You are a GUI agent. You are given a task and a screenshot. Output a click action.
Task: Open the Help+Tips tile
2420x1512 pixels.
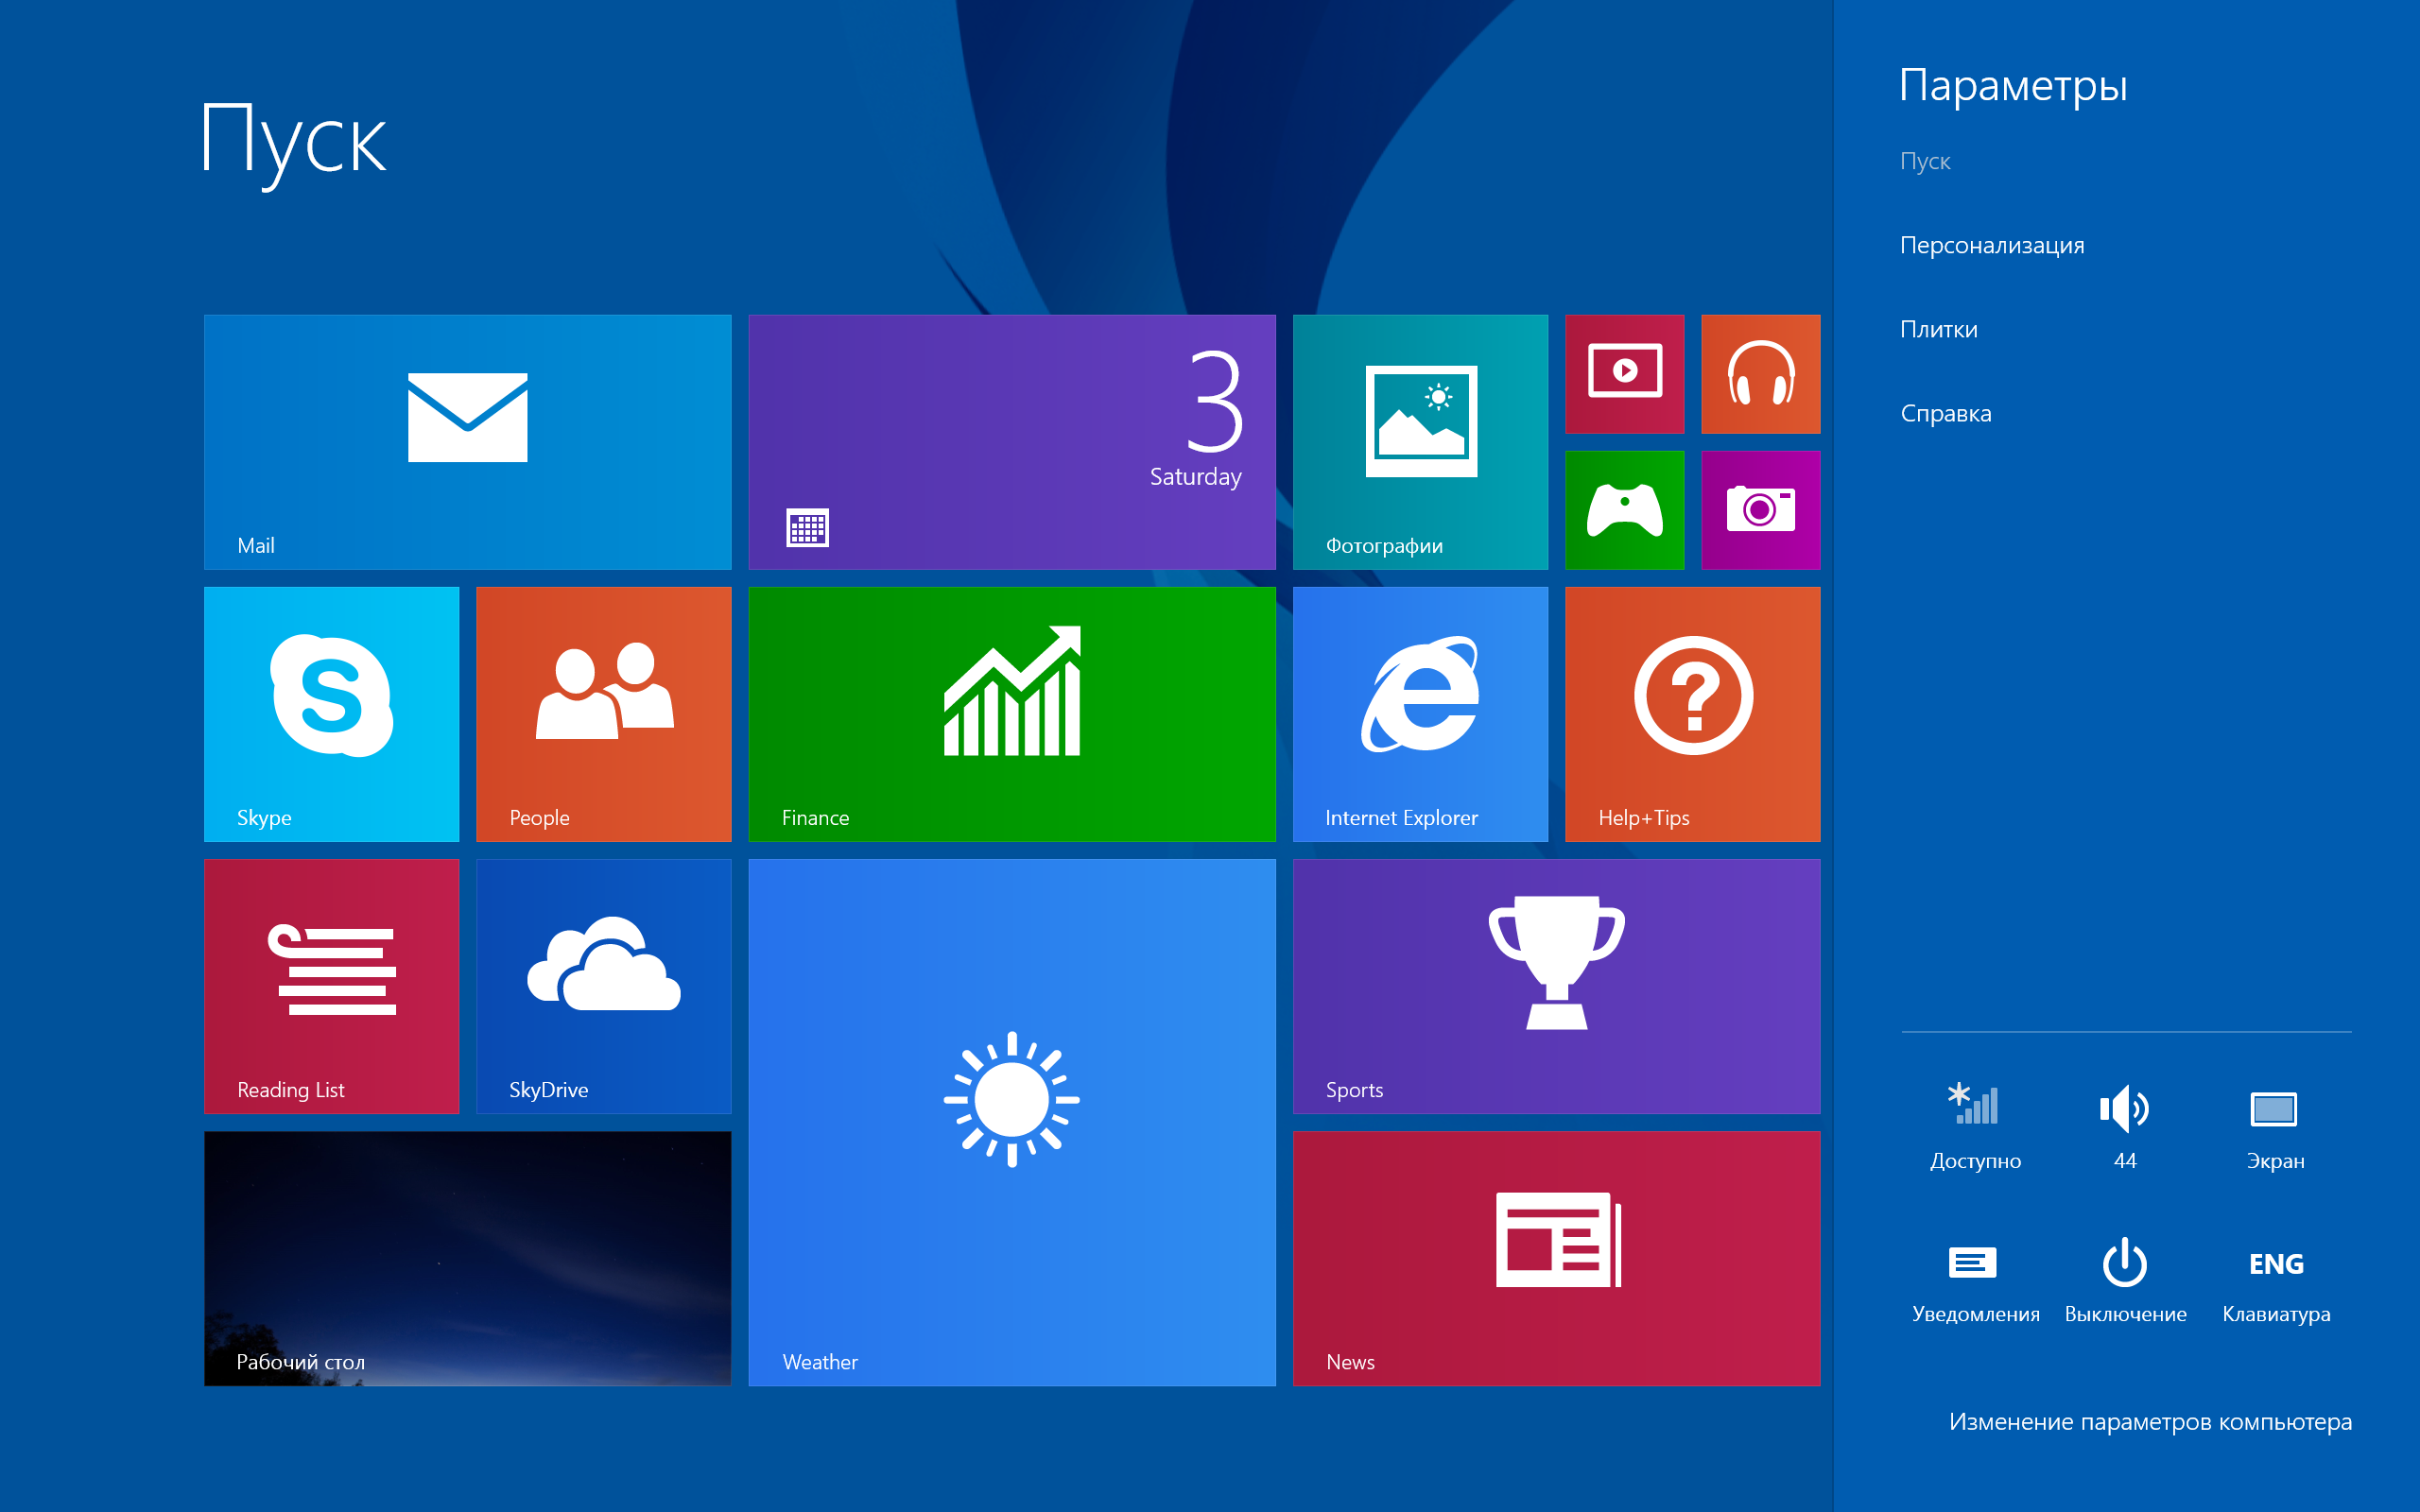(1692, 714)
